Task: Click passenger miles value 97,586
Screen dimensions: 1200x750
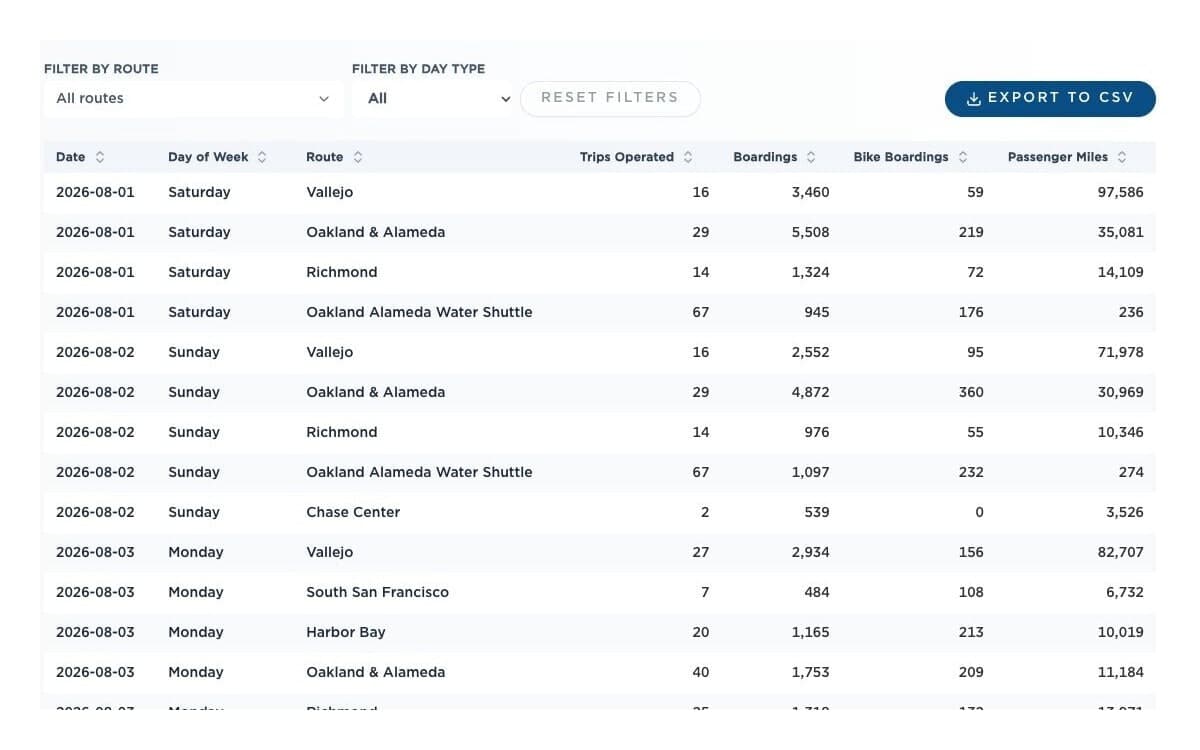Action: (x=1120, y=192)
